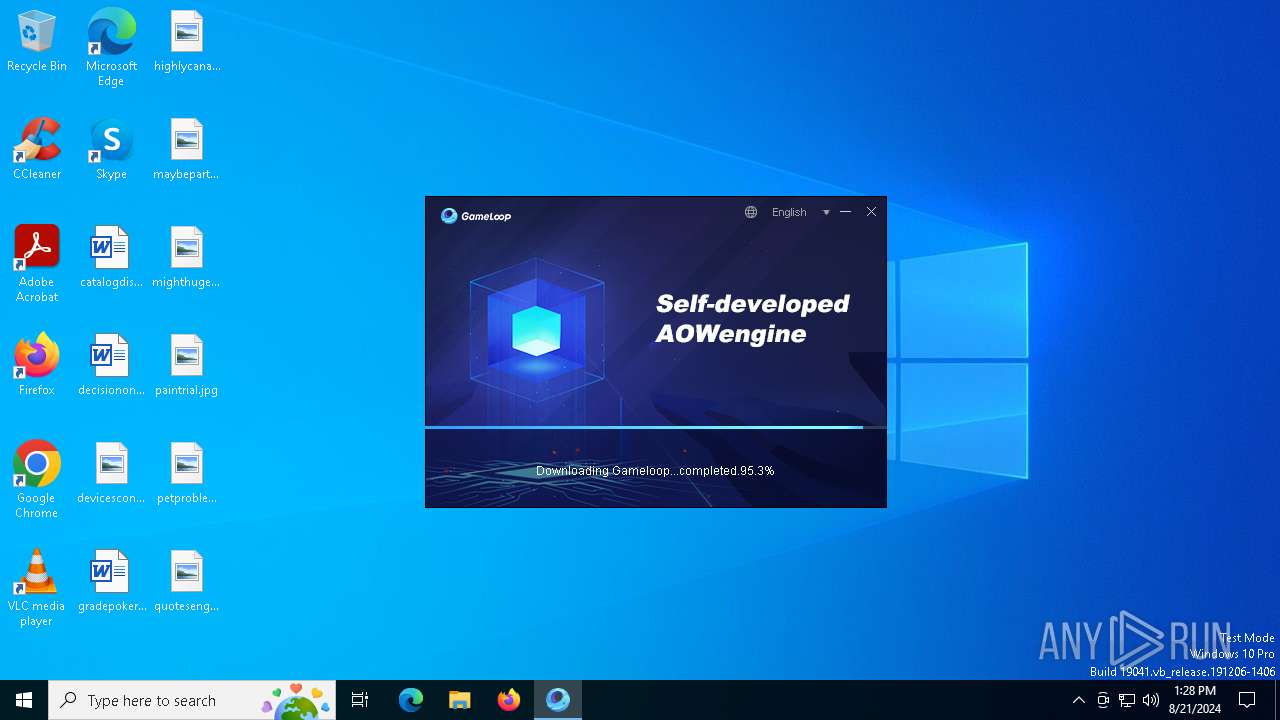Click the volume speaker tray icon
Screen dimensions: 1280x720
[x=1151, y=700]
